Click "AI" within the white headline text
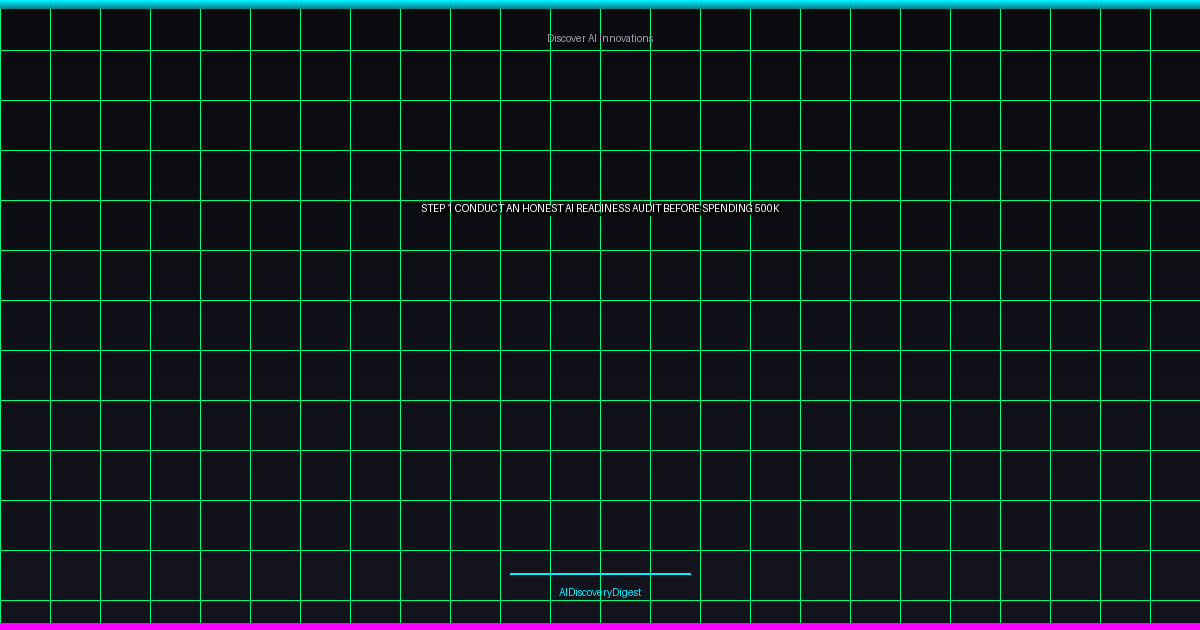The image size is (1200, 630). [568, 208]
